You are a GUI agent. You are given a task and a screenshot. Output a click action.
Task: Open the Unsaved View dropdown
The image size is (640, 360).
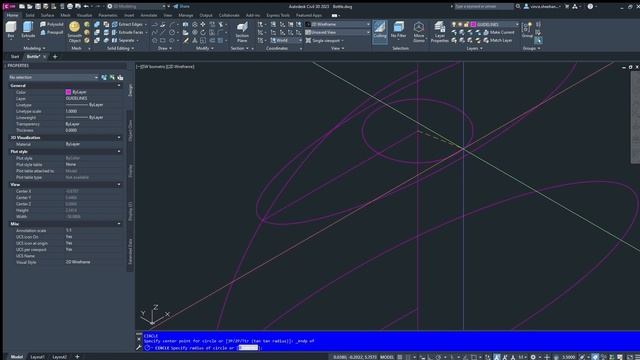click(x=338, y=32)
